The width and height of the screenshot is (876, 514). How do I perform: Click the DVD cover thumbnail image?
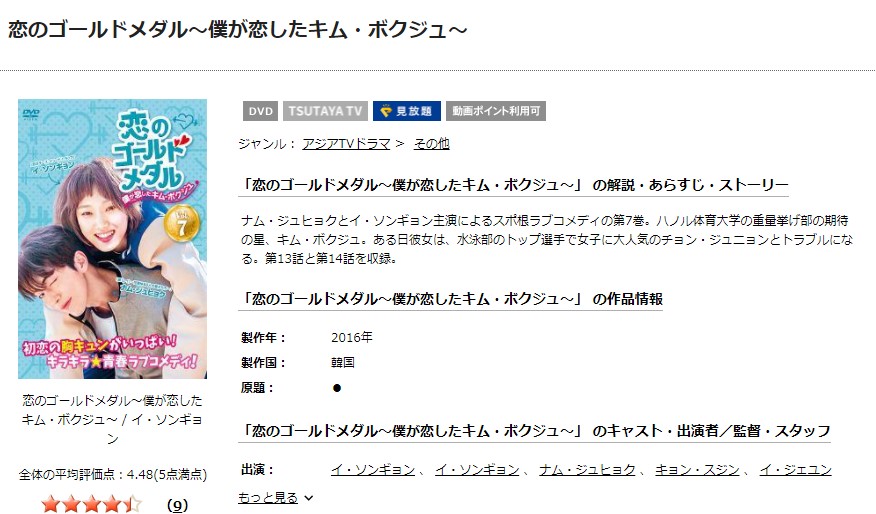coord(112,239)
